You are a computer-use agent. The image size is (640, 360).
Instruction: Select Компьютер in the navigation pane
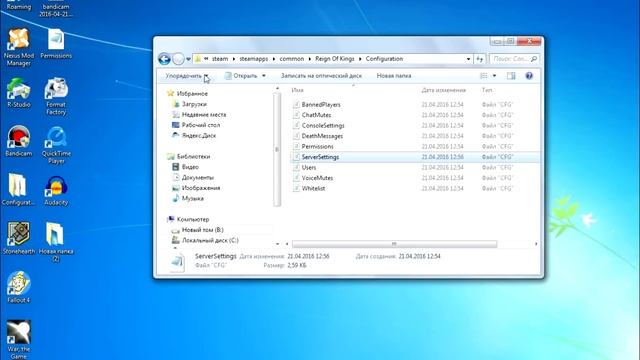188,219
